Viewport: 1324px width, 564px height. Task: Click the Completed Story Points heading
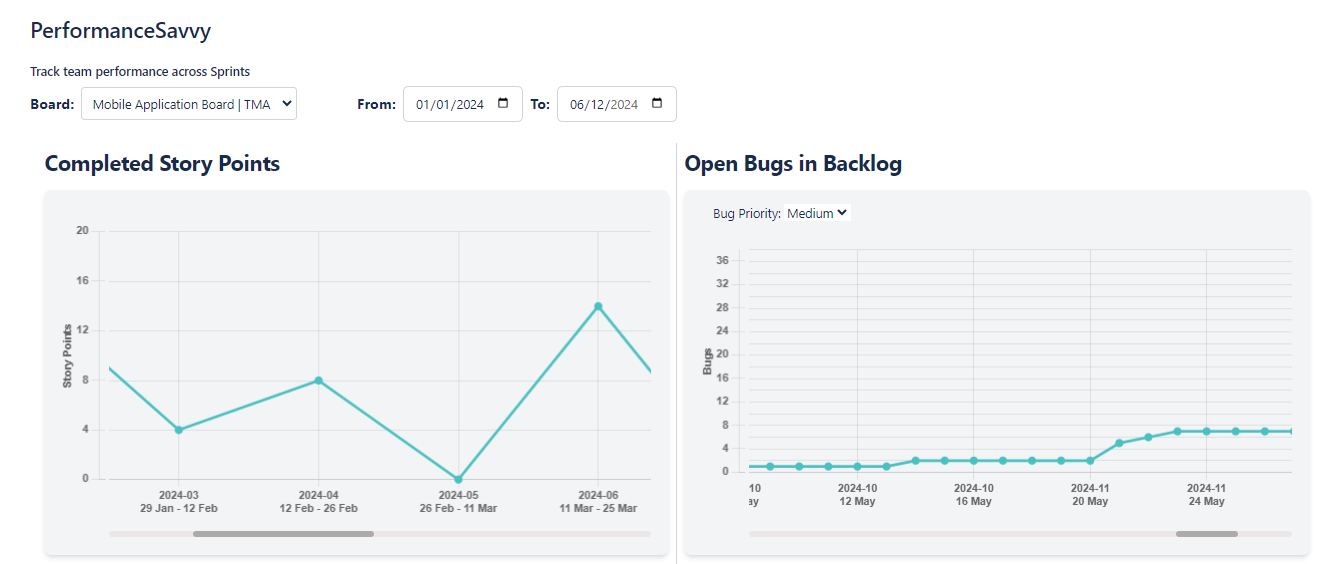[162, 163]
